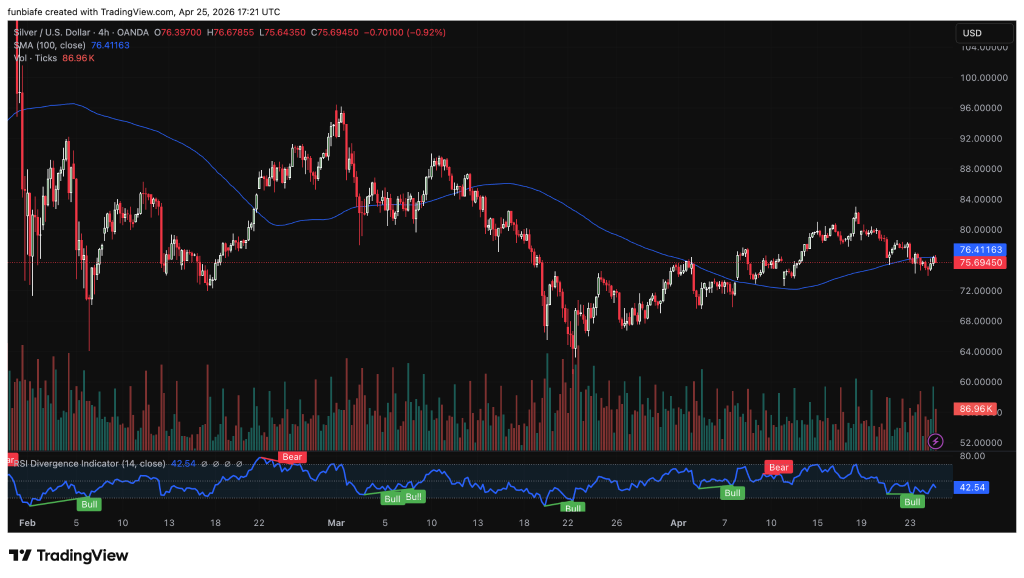Click the Vol · Ticks legend
The image size is (1024, 578).
point(35,58)
